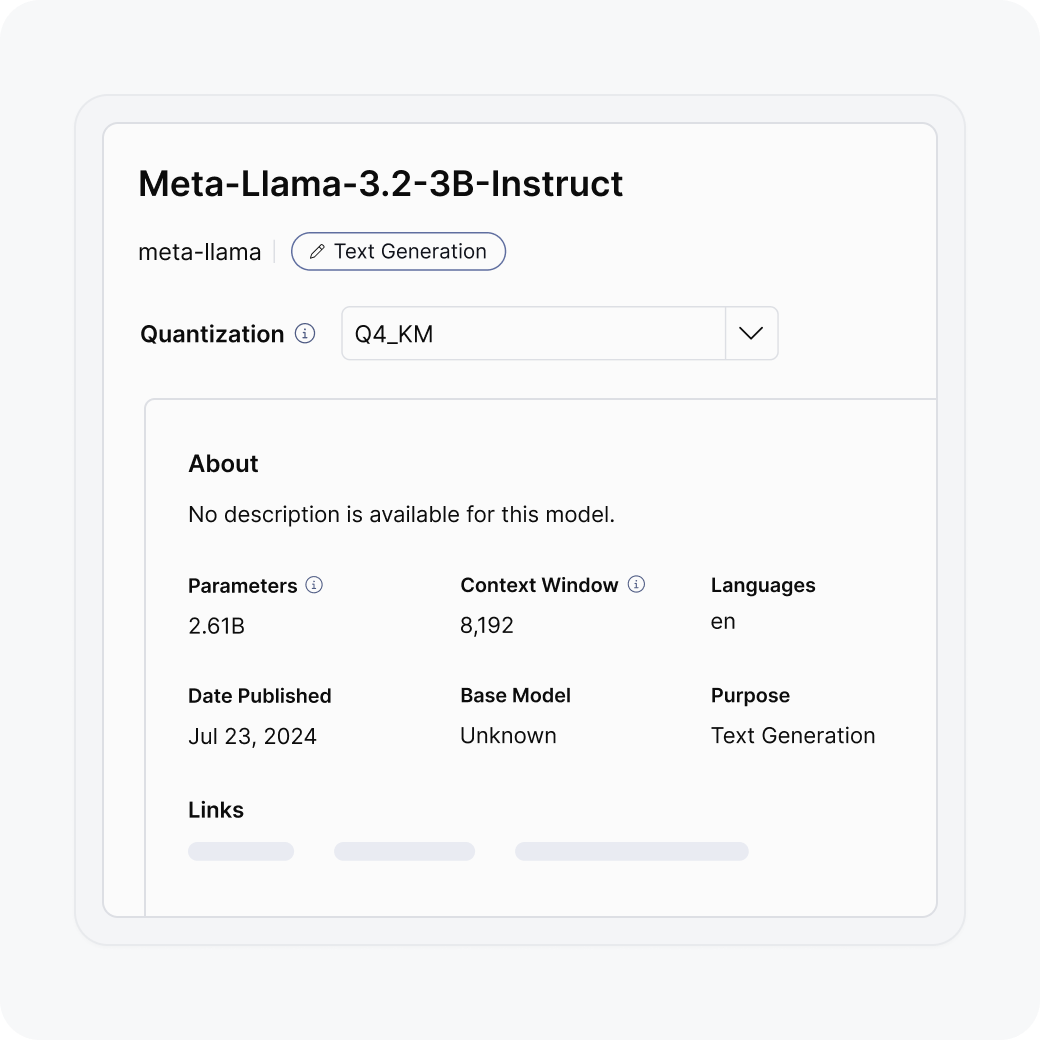Open the middle placeholder link under Links
The image size is (1040, 1040).
pos(404,851)
